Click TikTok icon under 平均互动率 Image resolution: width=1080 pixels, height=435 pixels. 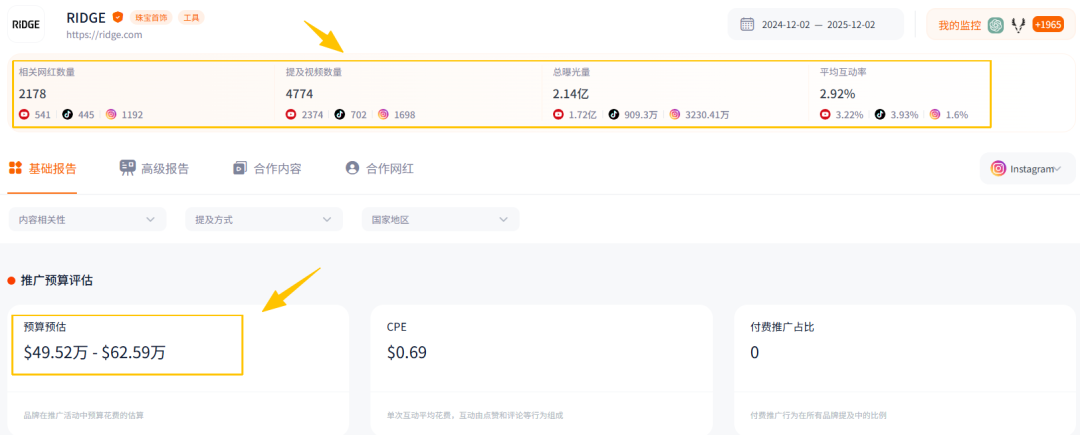880,115
